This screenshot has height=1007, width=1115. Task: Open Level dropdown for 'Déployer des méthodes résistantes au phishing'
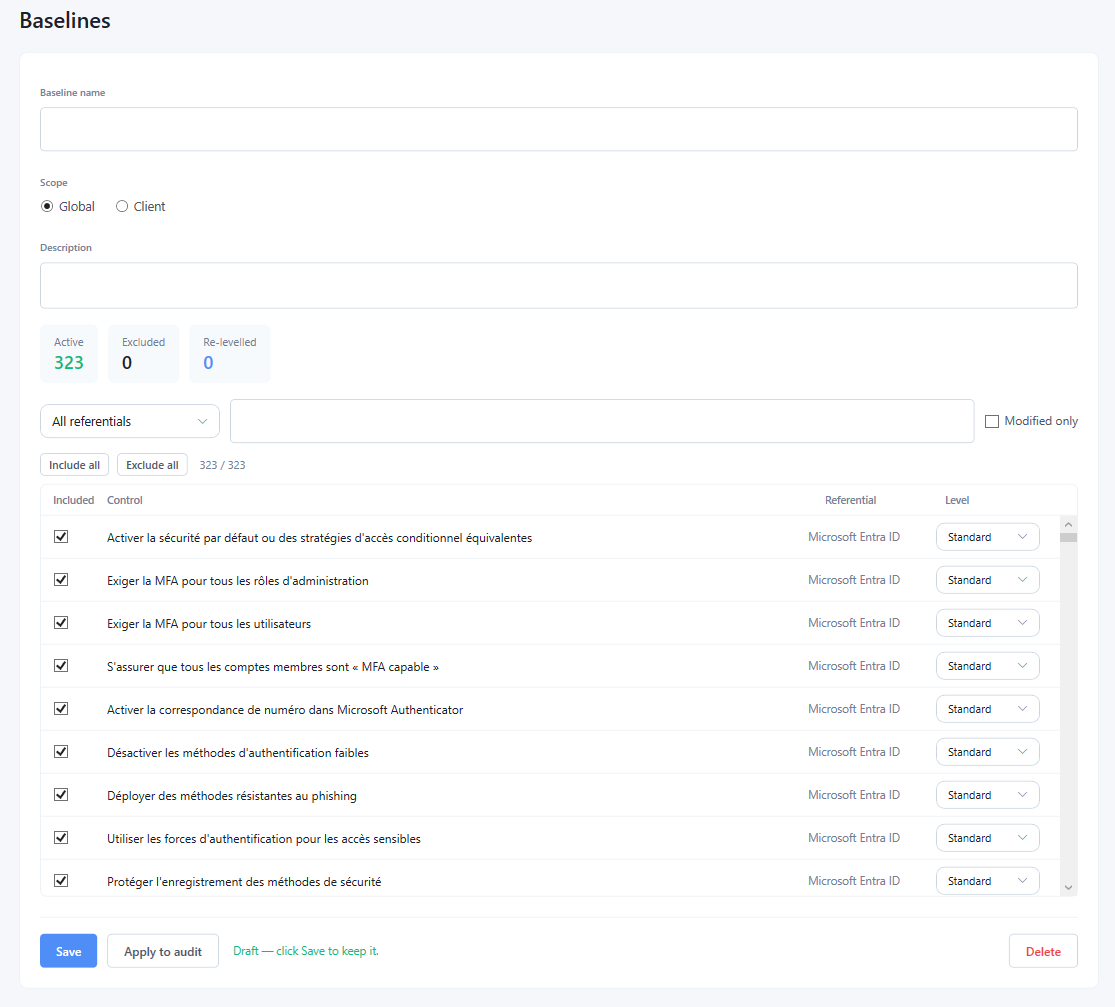pos(988,795)
